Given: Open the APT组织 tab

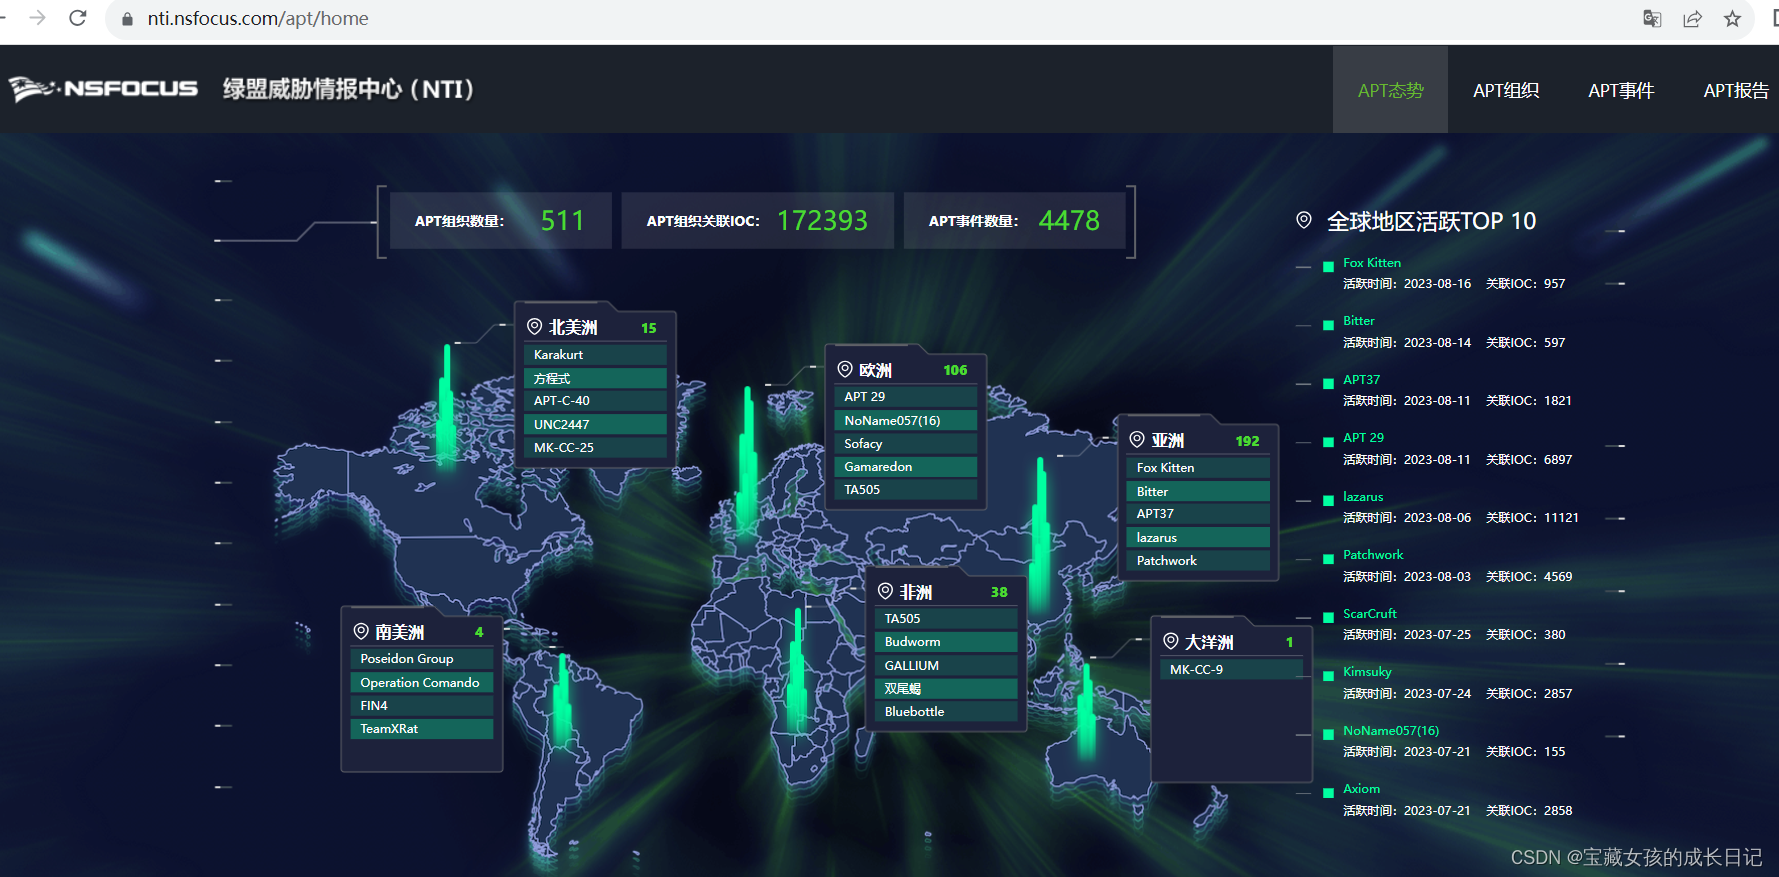Looking at the screenshot, I should tap(1506, 90).
